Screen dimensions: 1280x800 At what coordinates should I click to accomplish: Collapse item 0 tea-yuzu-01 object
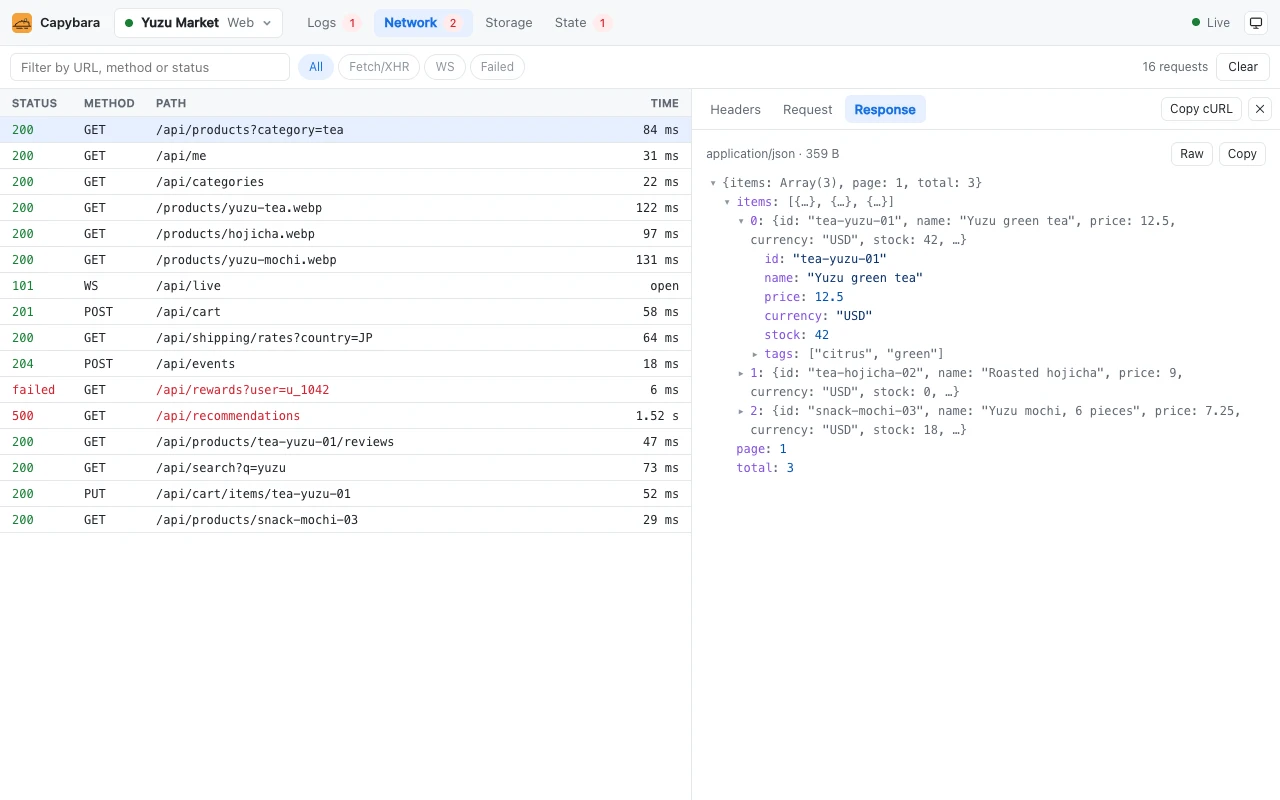741,221
